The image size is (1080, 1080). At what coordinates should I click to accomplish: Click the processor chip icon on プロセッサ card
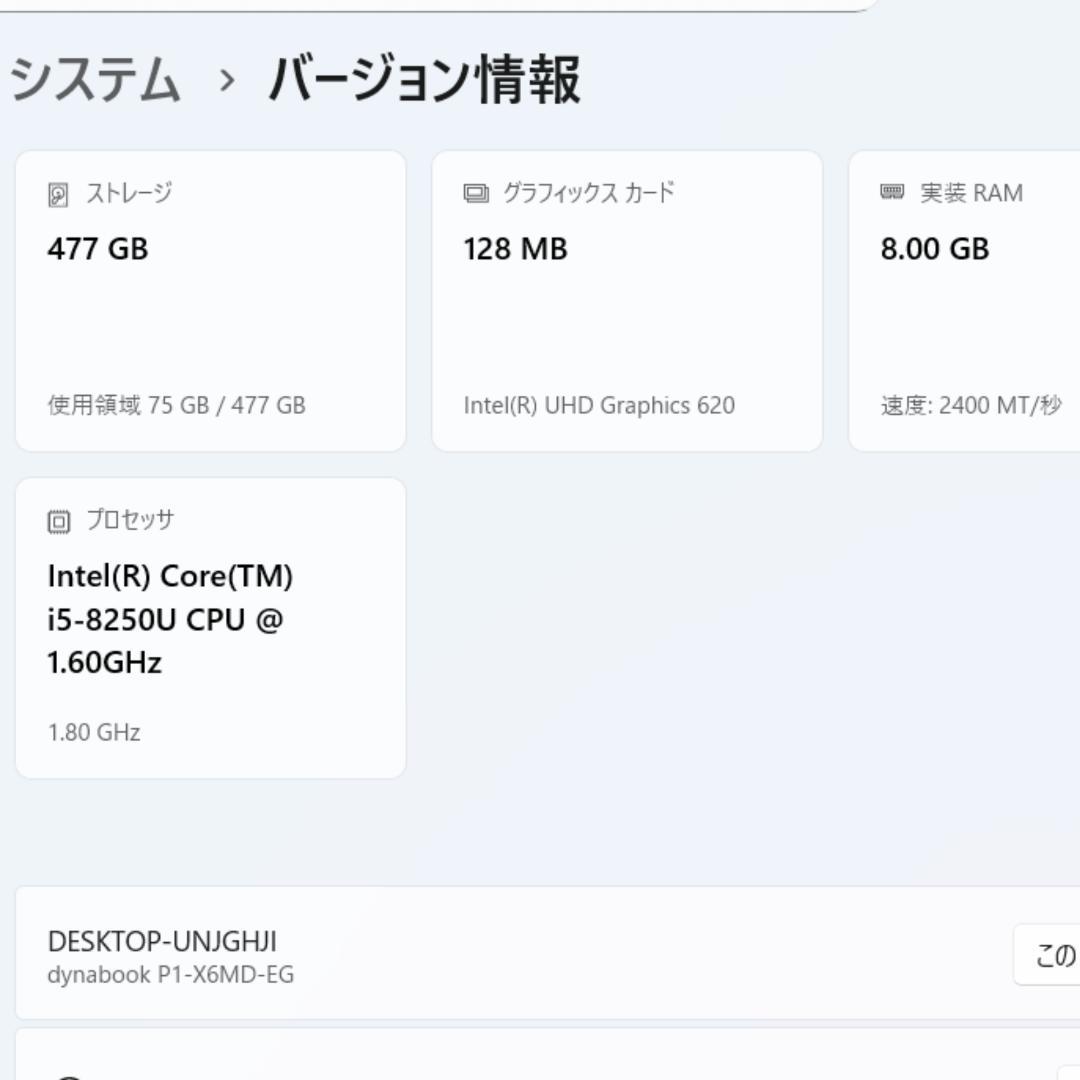[60, 519]
